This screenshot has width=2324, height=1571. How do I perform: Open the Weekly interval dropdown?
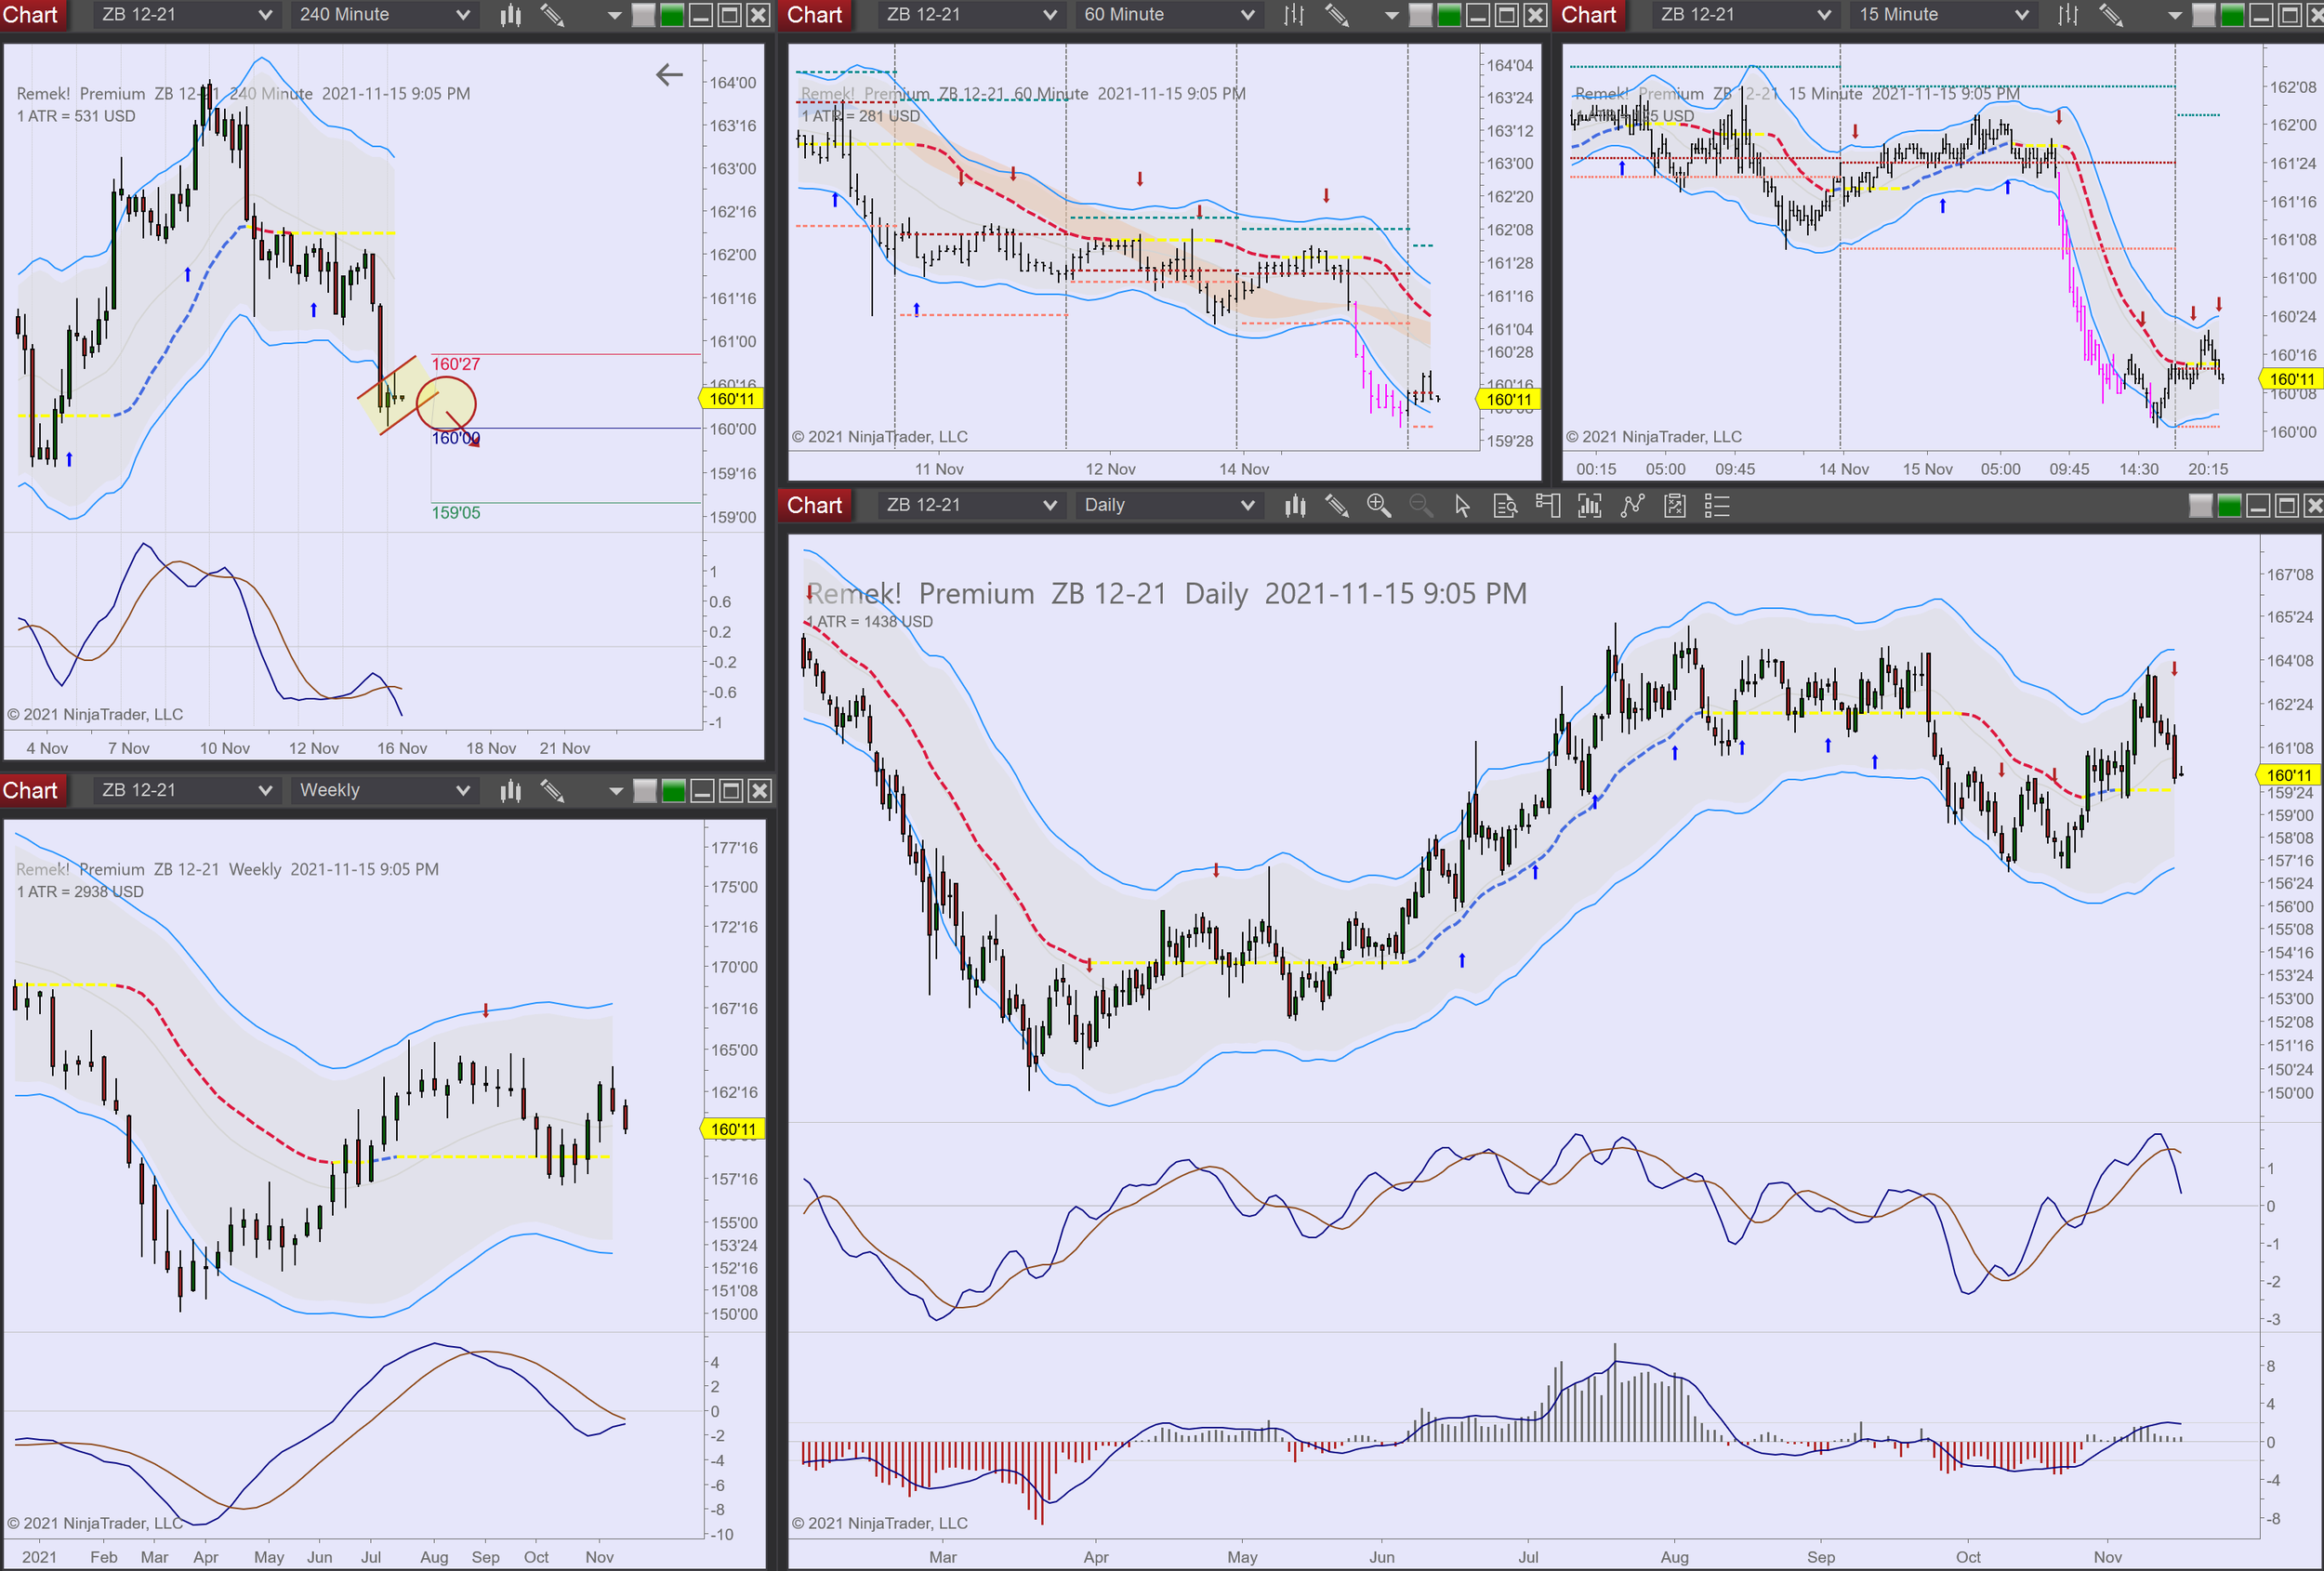[383, 791]
